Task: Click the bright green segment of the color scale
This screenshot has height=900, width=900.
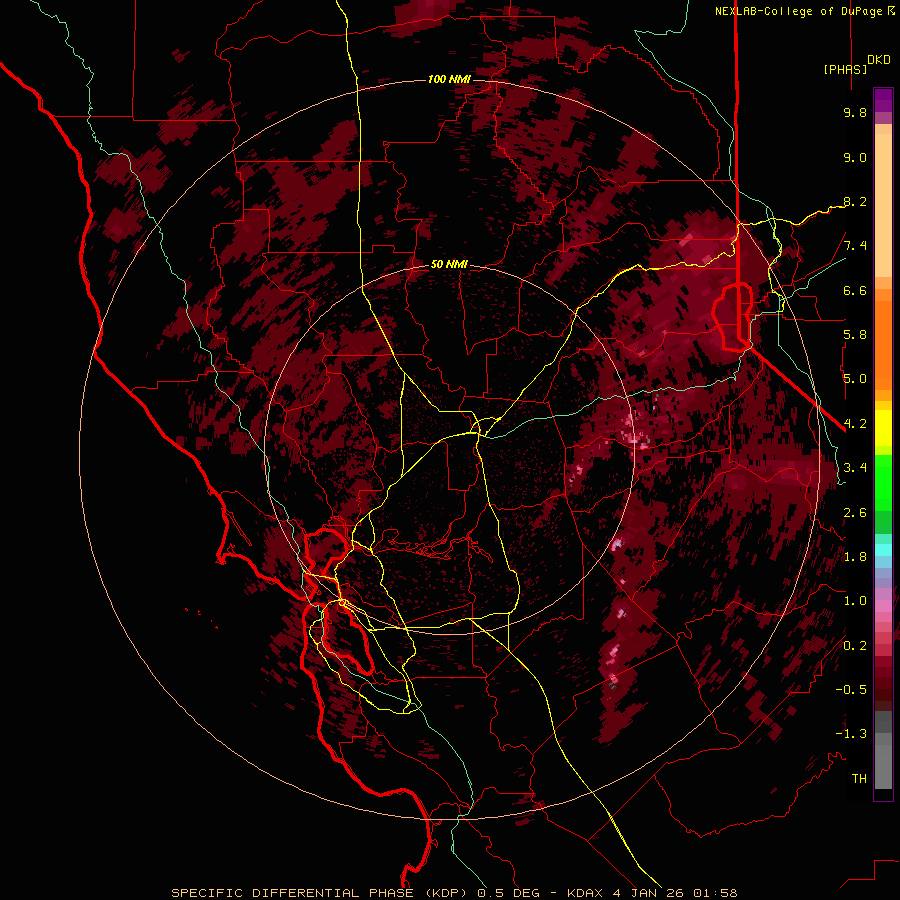Action: [x=883, y=482]
